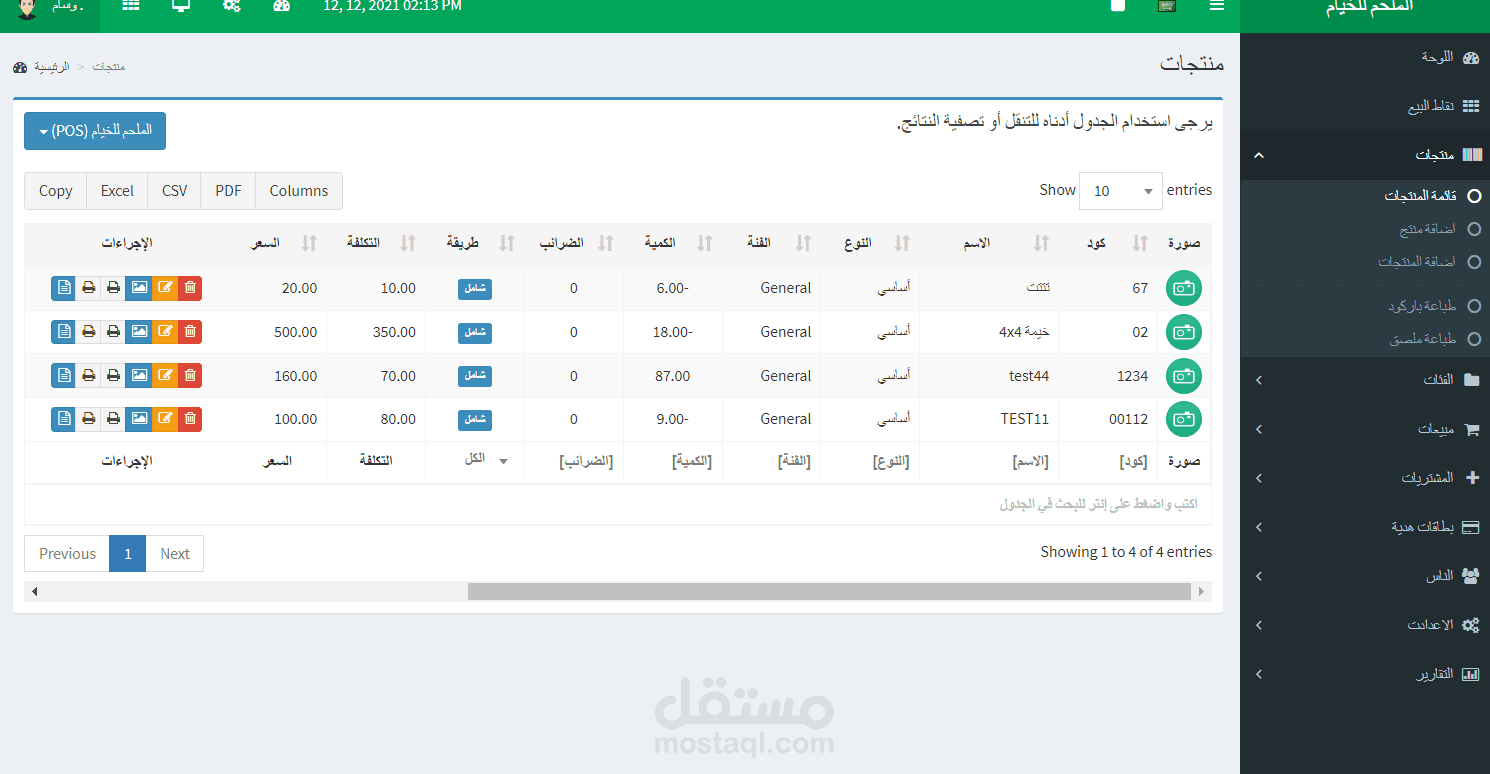Edit the خيمة 4x4 product row
The width and height of the screenshot is (1490, 774).
point(165,332)
